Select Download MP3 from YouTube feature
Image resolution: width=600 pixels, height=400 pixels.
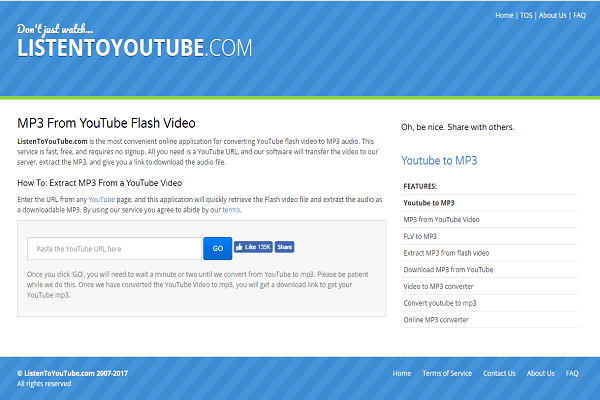point(448,269)
